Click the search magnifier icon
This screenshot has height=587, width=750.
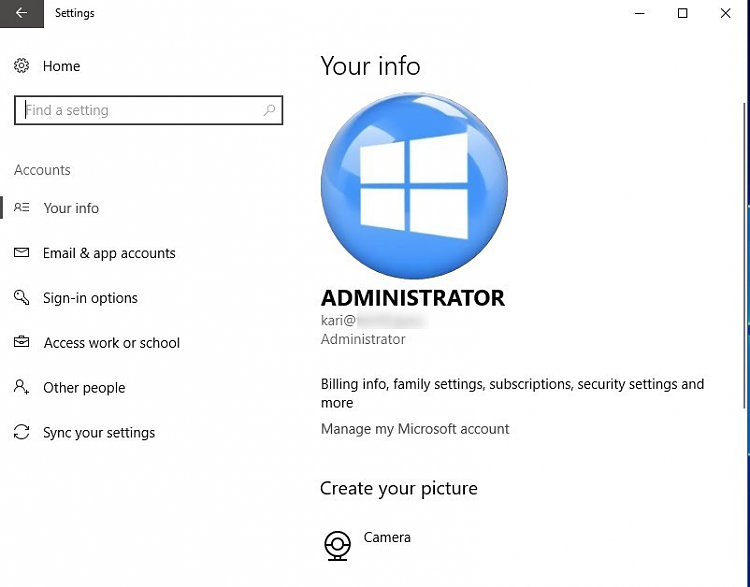(x=269, y=111)
